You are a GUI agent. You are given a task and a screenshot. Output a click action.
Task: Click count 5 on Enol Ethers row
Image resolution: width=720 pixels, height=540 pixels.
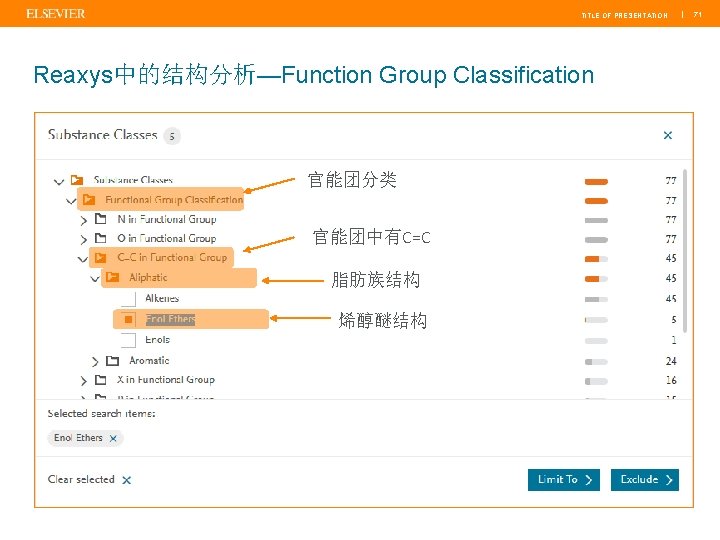click(674, 320)
